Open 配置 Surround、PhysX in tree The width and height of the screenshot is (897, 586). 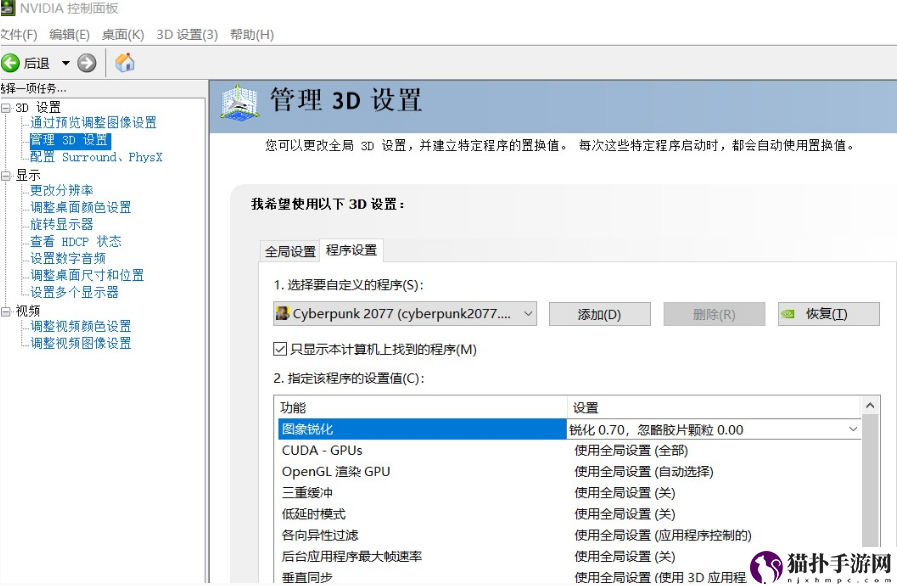(x=96, y=157)
